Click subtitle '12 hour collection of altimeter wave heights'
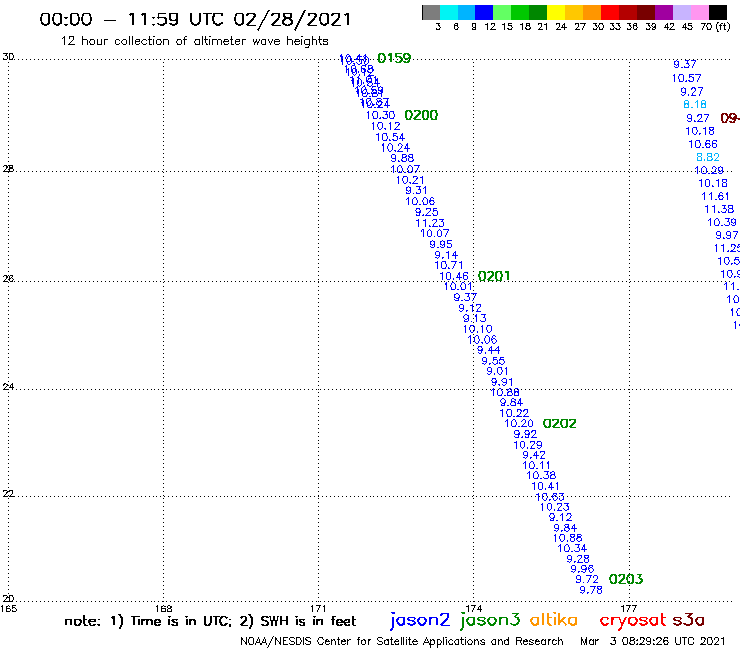Viewport: 740px width, 650px height. point(194,41)
